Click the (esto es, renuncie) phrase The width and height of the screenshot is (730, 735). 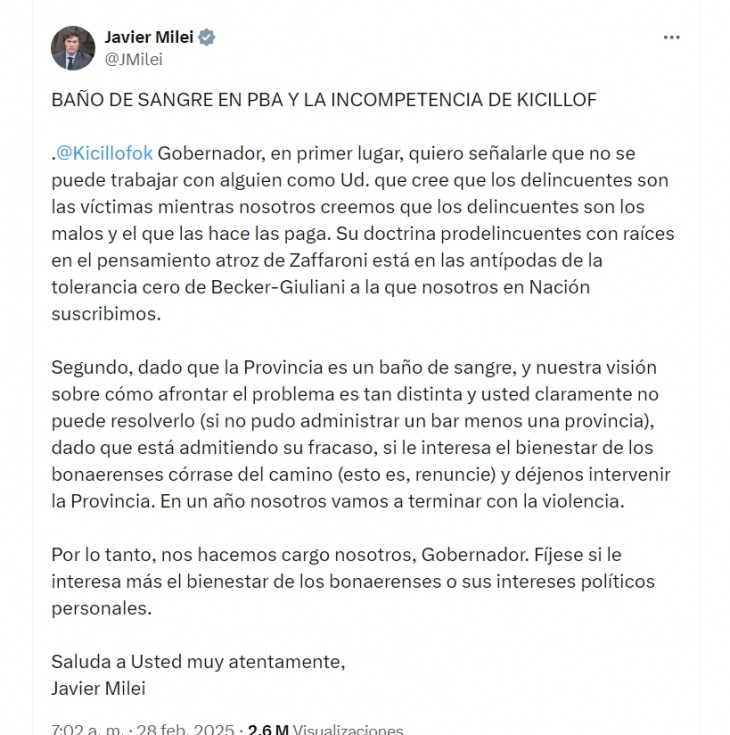pyautogui.click(x=417, y=474)
